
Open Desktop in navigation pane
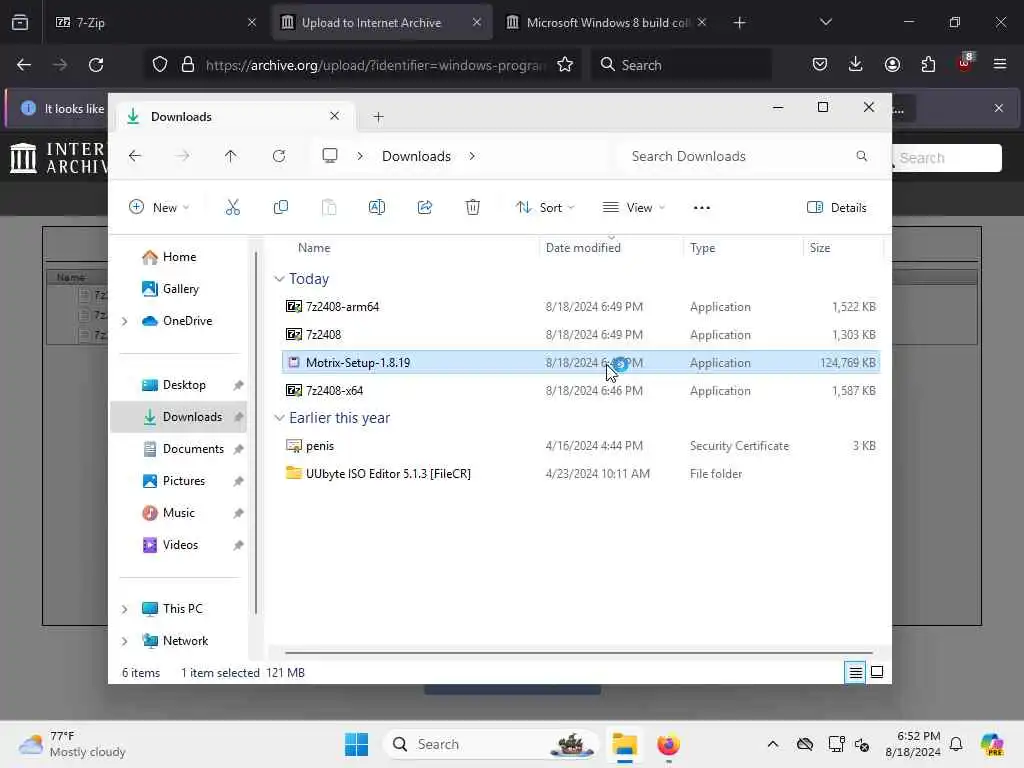coord(174,385)
